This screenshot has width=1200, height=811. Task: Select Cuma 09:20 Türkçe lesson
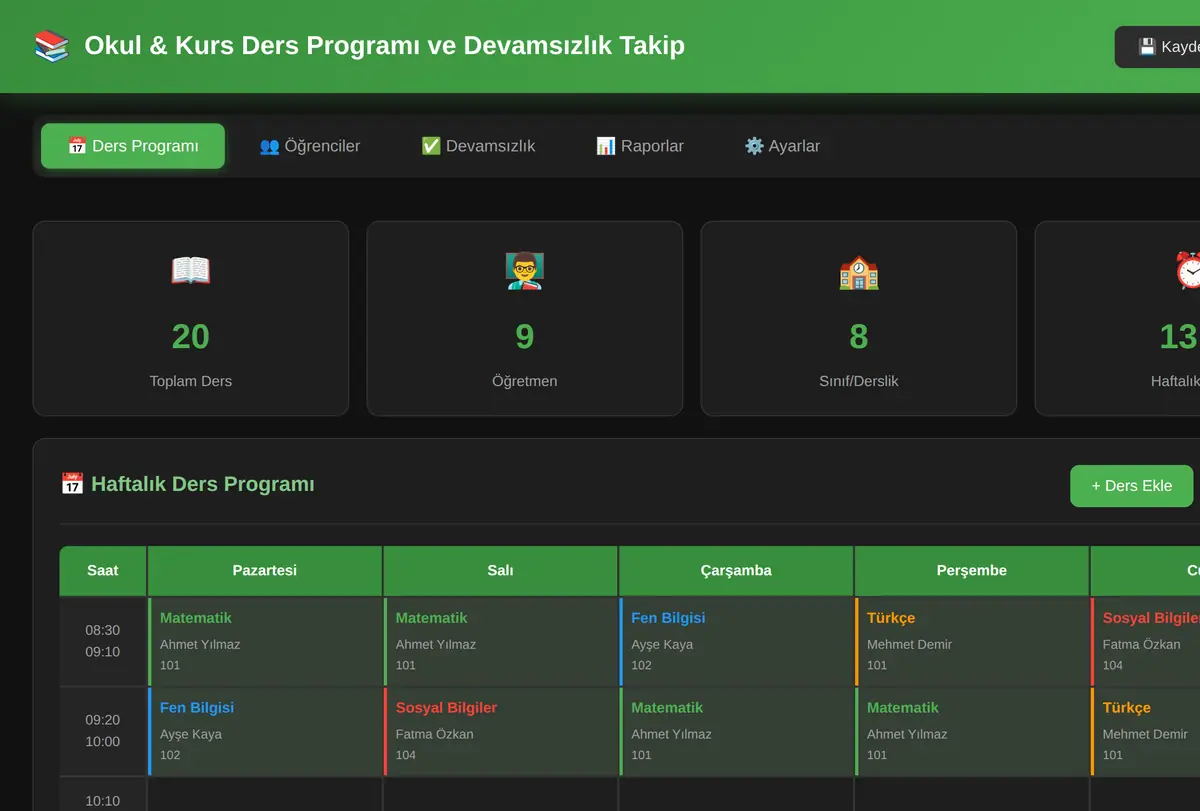click(x=1146, y=731)
